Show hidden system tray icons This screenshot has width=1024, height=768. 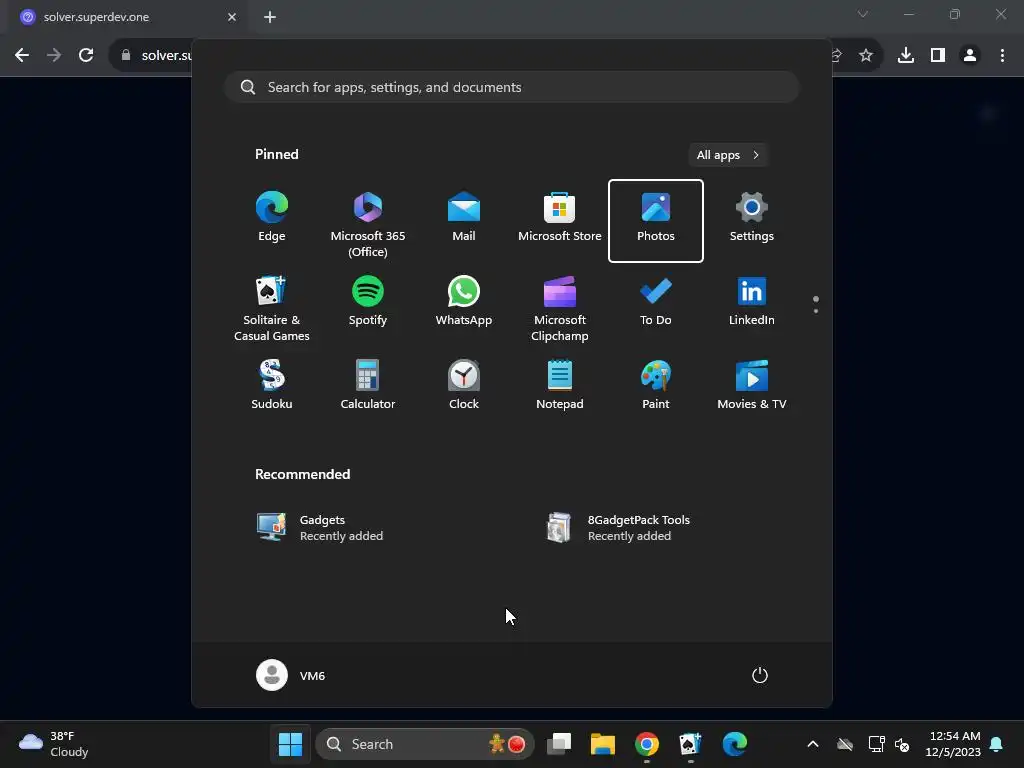(813, 744)
